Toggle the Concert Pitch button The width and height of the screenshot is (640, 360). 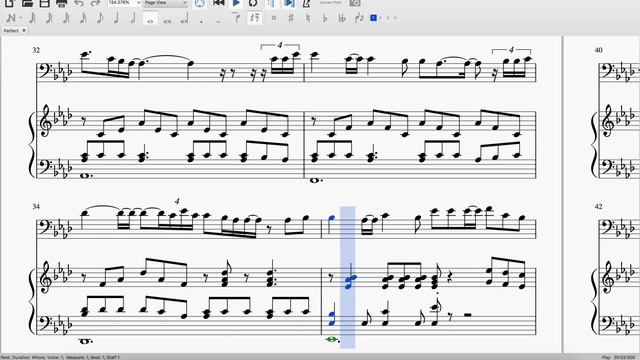click(x=331, y=2)
